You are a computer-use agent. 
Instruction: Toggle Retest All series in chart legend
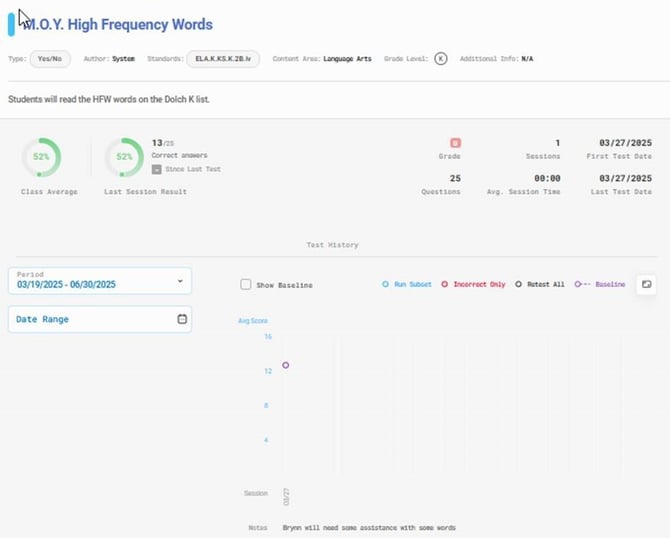click(x=540, y=285)
